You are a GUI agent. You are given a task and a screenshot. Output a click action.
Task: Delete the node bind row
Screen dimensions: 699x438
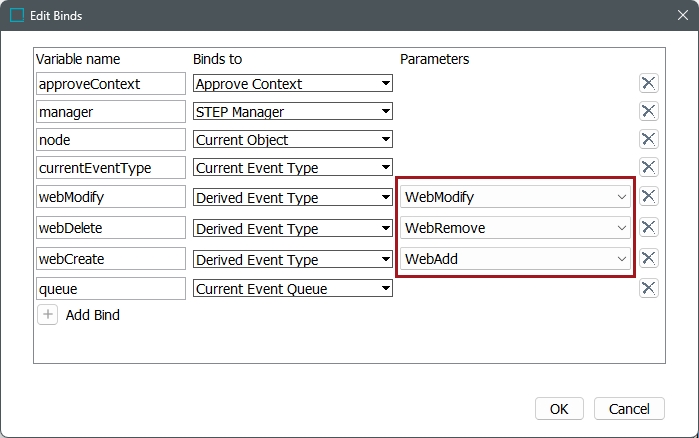[648, 139]
